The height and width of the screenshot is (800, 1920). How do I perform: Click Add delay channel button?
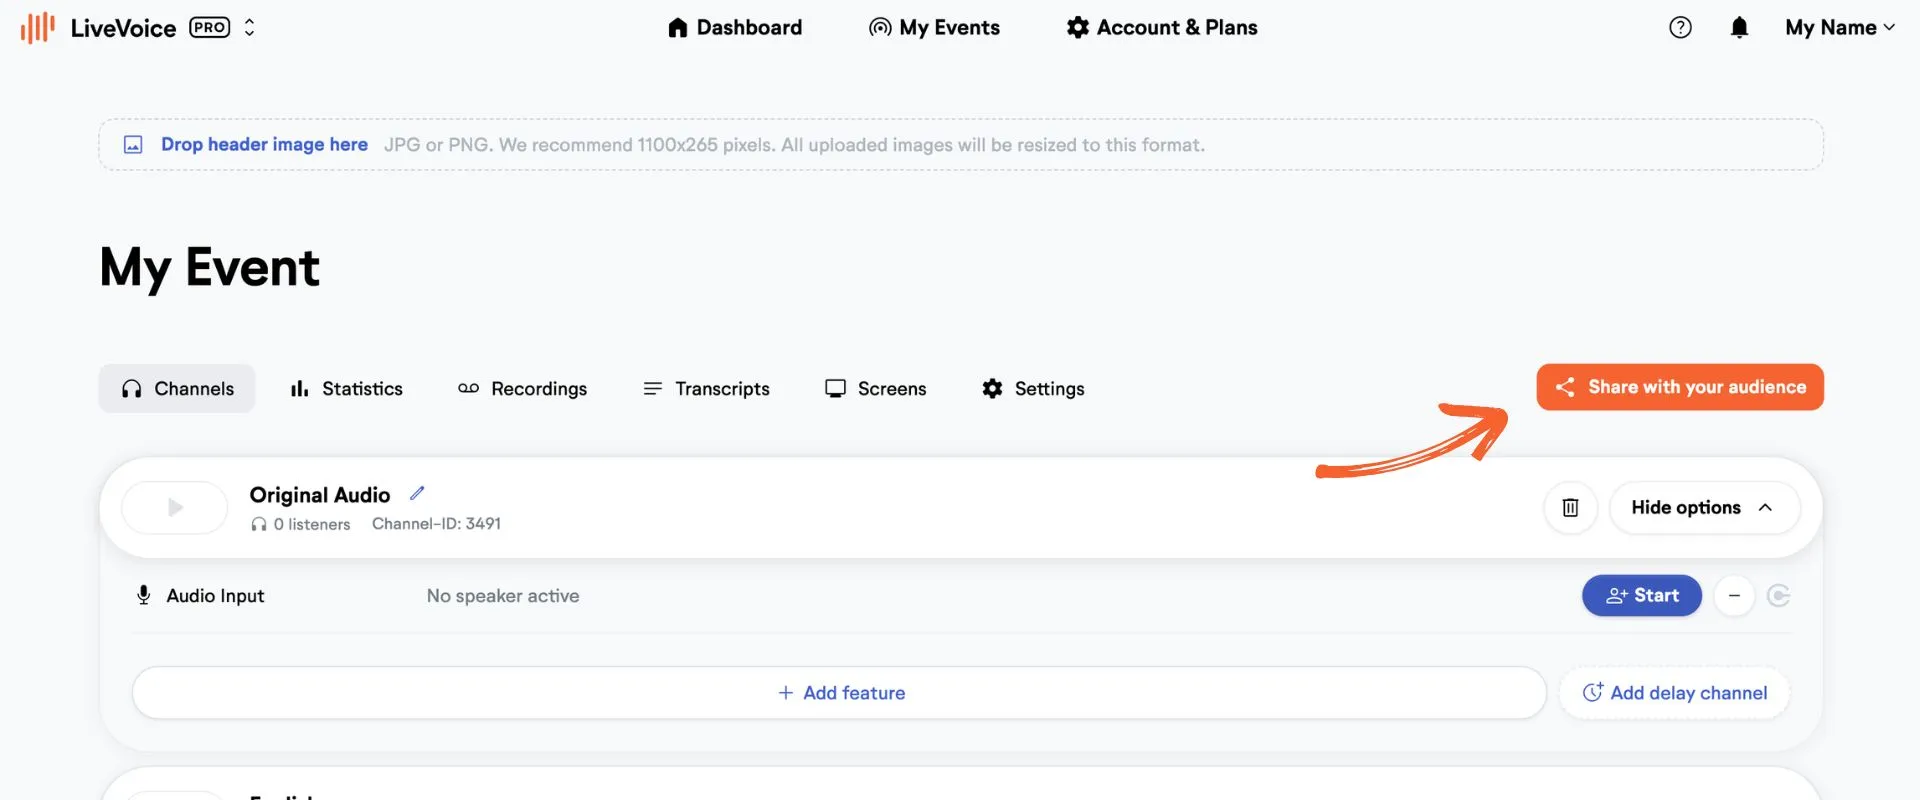click(x=1674, y=693)
